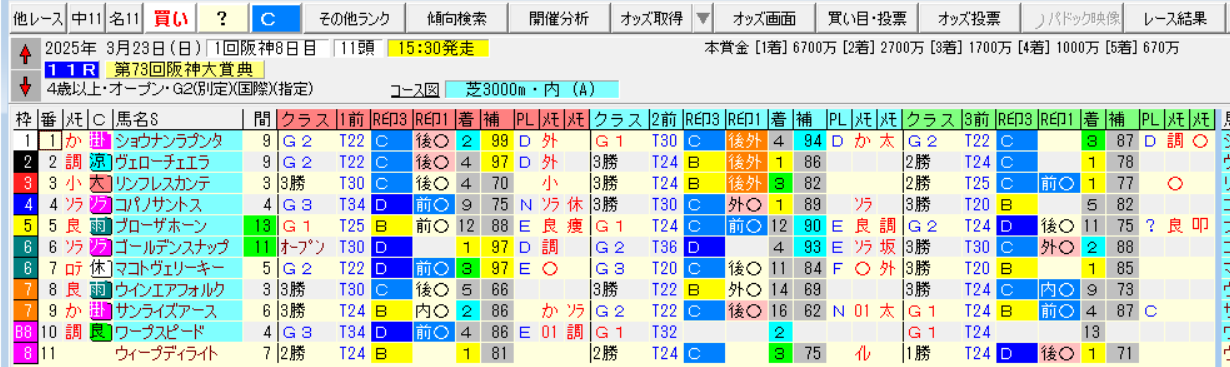
Task: Open 他レース menu
Action: pyautogui.click(x=39, y=18)
